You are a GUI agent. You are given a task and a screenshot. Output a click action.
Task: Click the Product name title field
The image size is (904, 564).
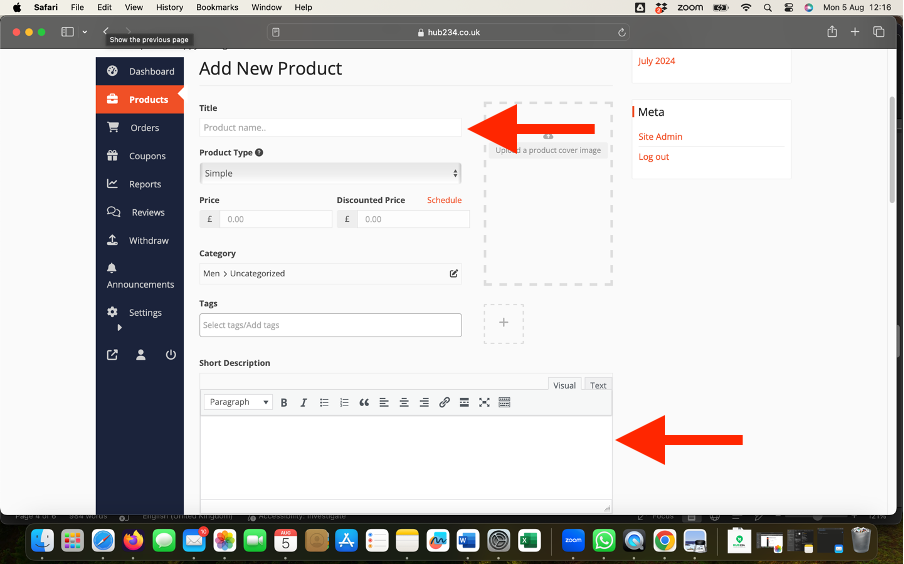tap(330, 128)
